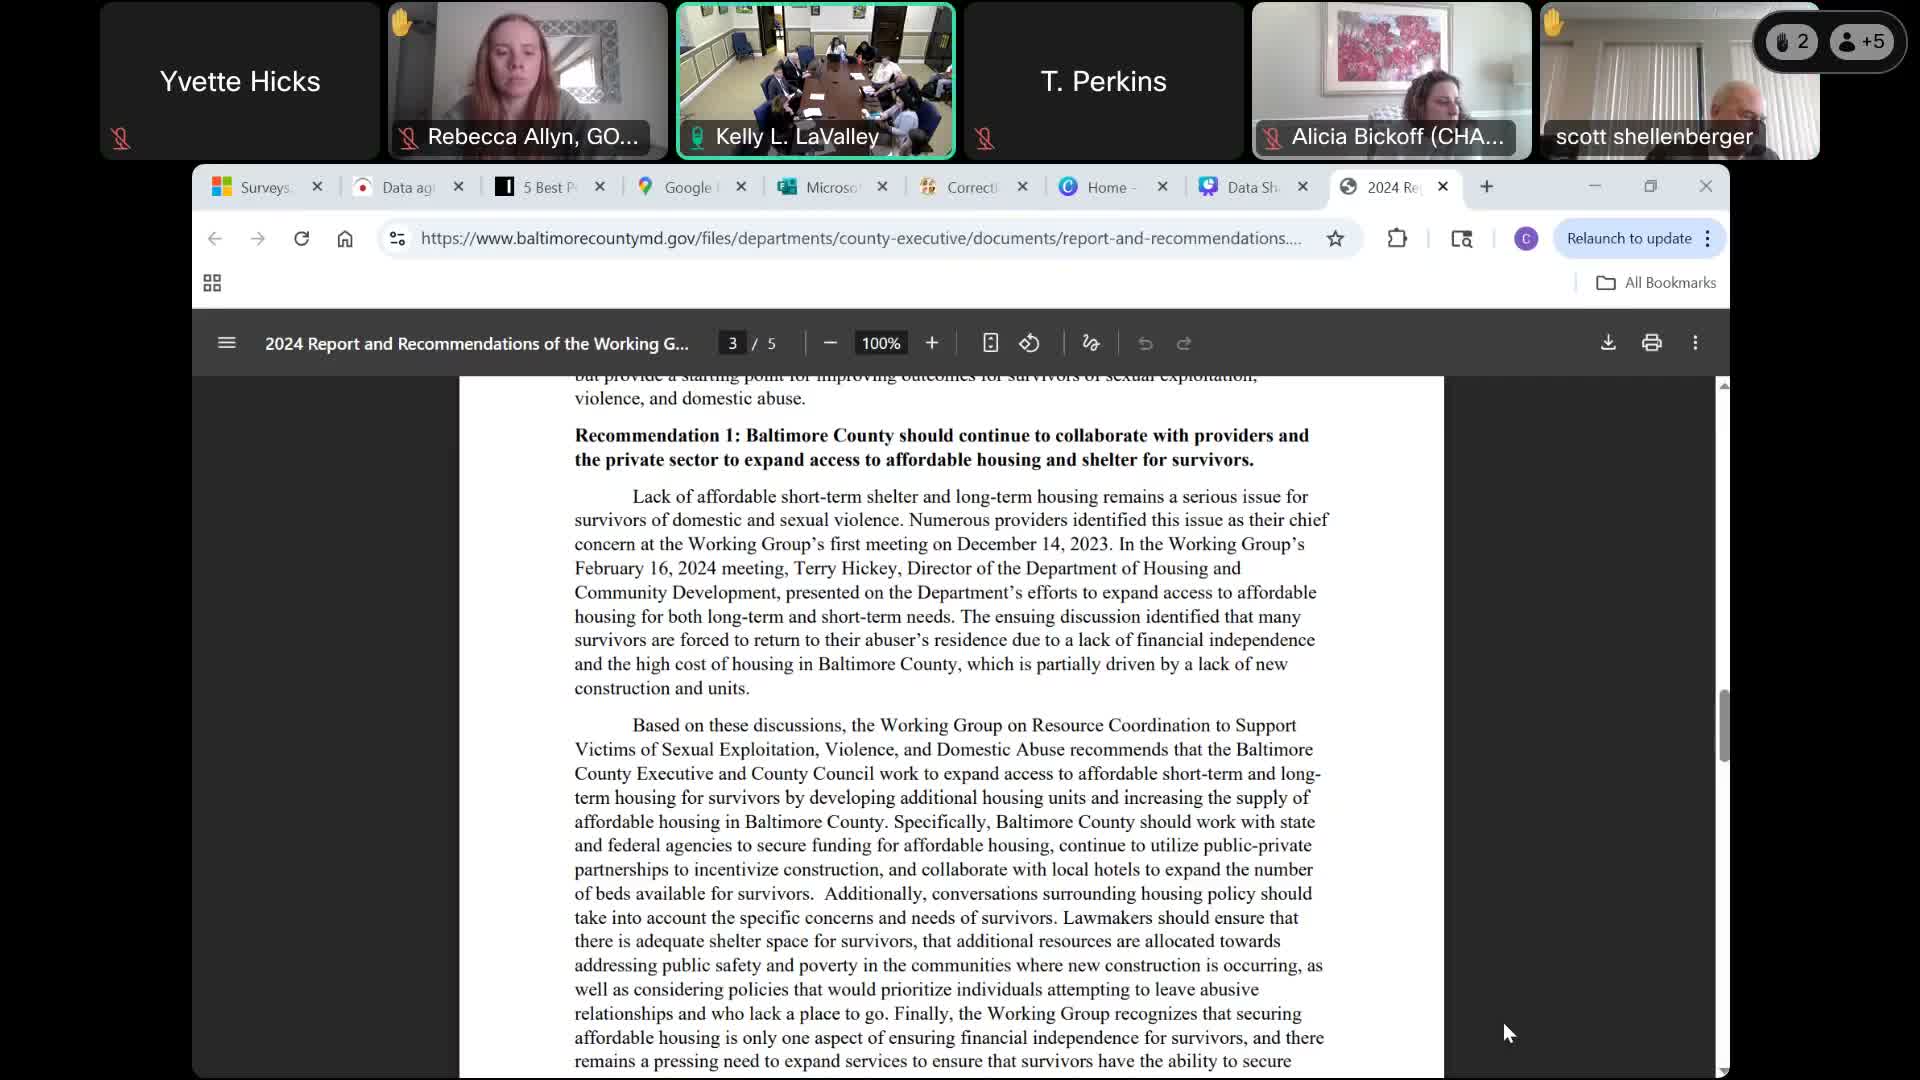Bookmark this page with the star

(1335, 238)
